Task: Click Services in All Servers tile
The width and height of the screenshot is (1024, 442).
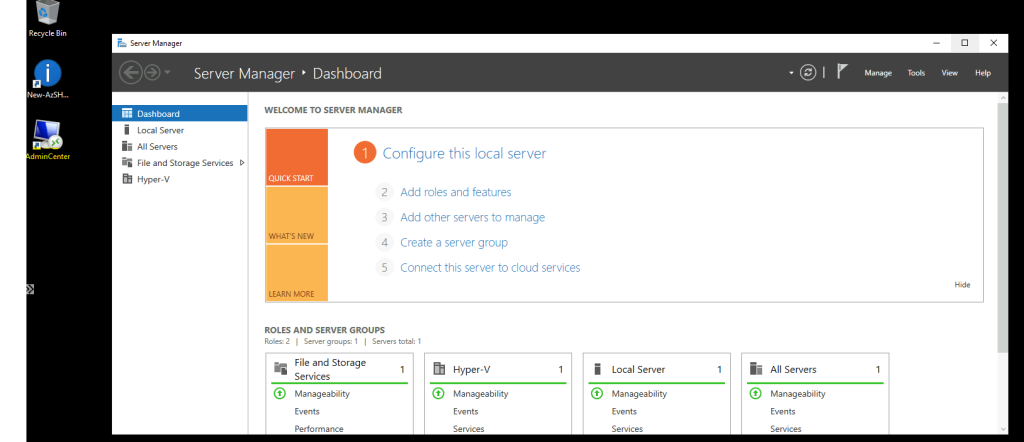Action: [x=786, y=429]
